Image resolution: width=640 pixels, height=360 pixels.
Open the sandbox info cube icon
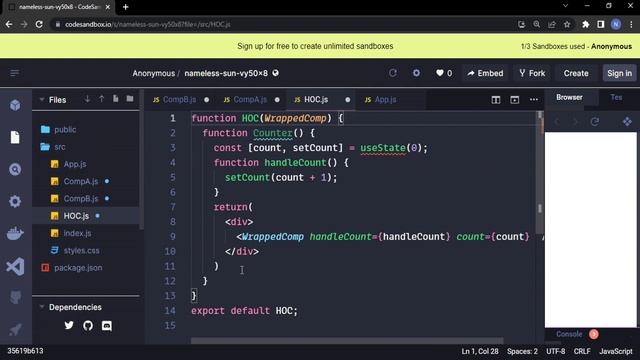(15, 105)
